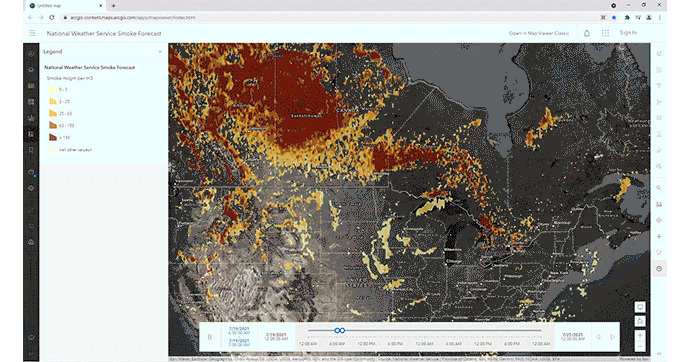The height and width of the screenshot is (362, 690).
Task: Open the hamburger main menu
Action: (32, 33)
